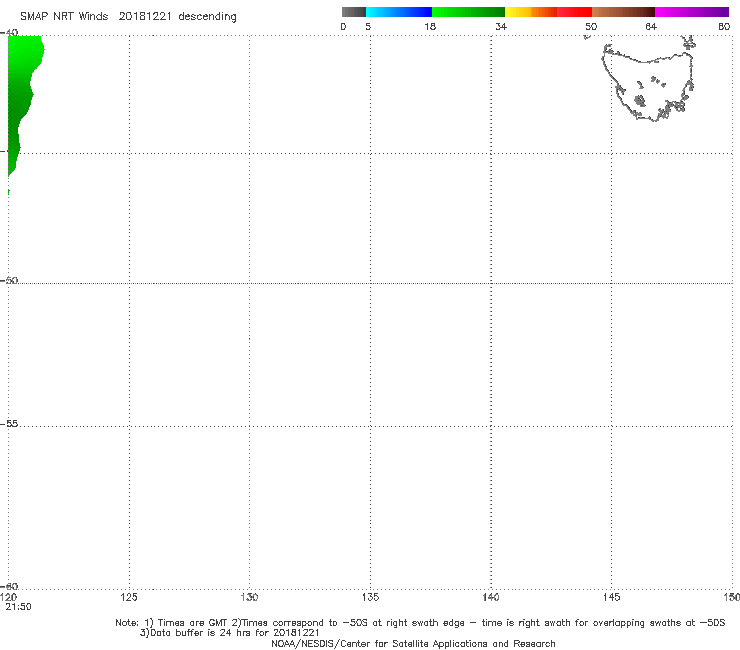
Task: Click the swath time label "21:50"
Action: (18, 607)
